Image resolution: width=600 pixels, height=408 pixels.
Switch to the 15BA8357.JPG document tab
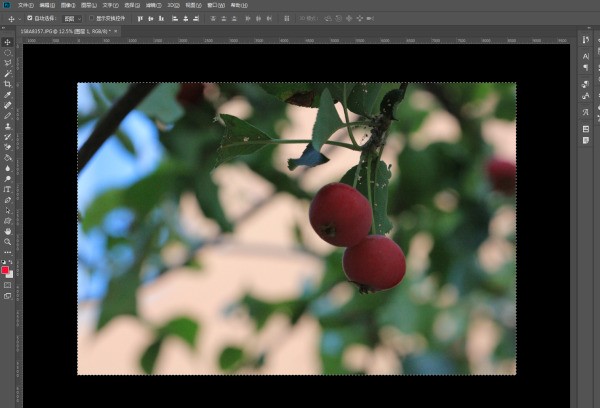point(60,31)
